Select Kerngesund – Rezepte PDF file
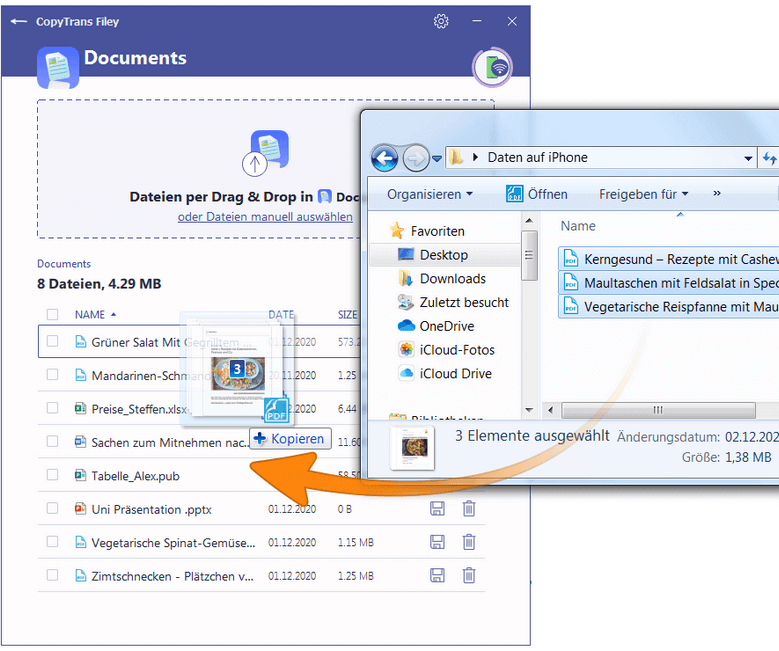The image size is (779, 651). coord(669,259)
